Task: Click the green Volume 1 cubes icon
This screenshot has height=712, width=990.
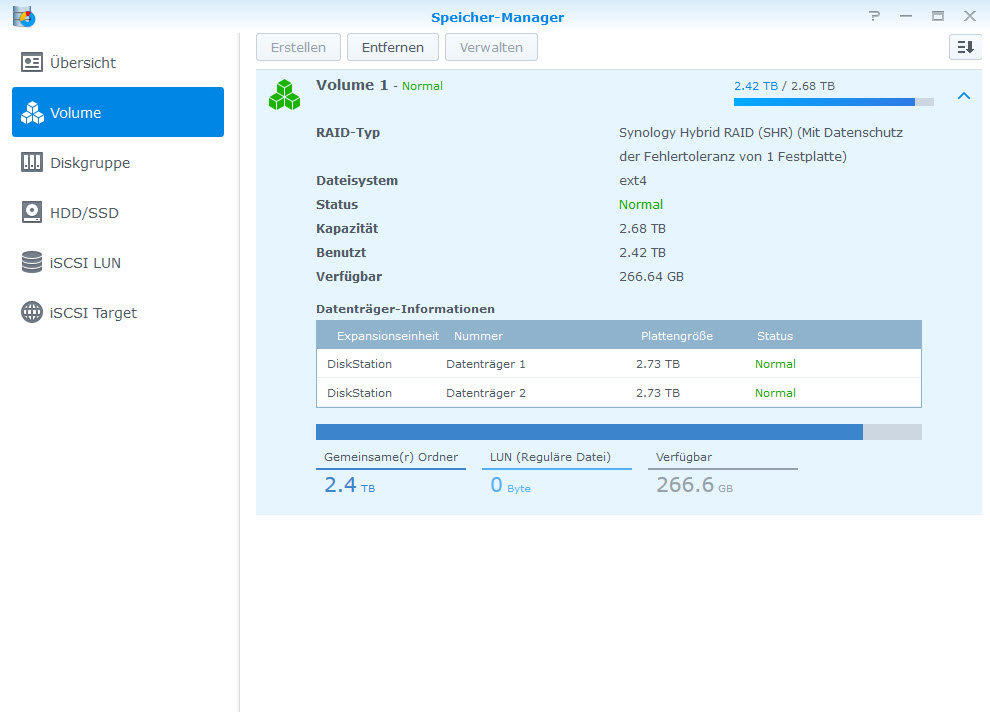Action: pos(284,95)
